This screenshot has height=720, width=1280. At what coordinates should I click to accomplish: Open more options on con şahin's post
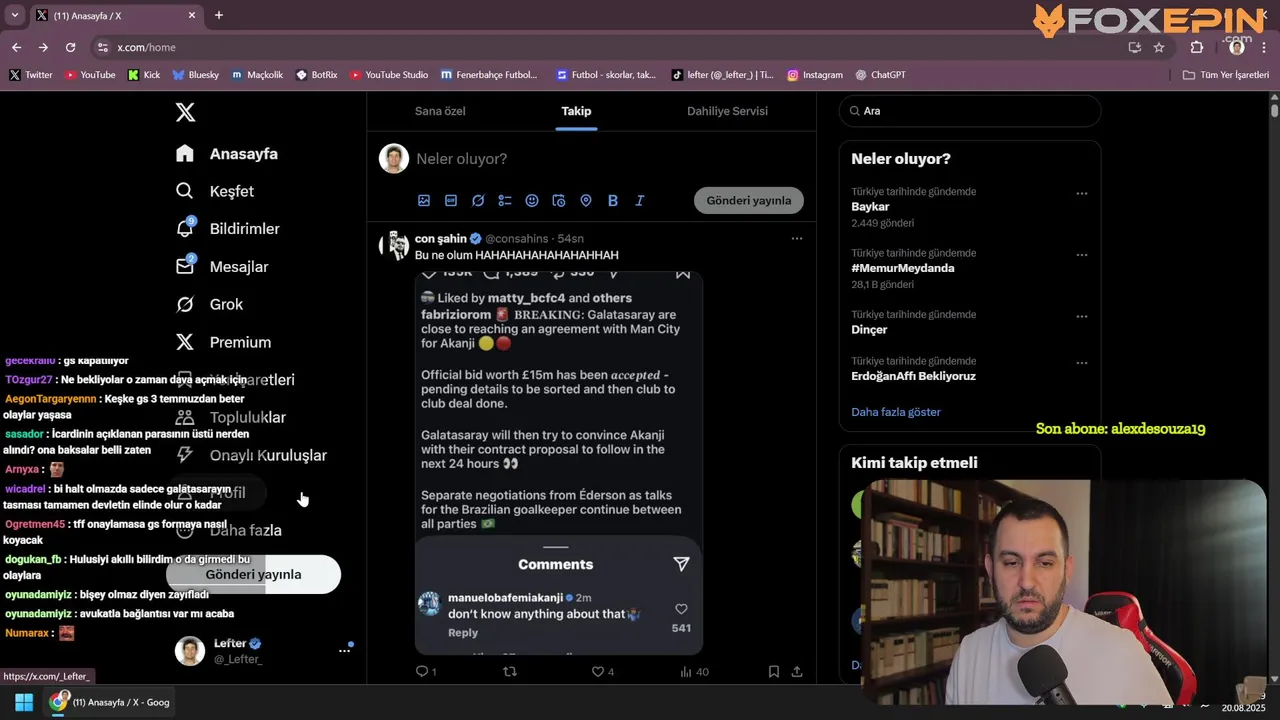click(x=797, y=238)
